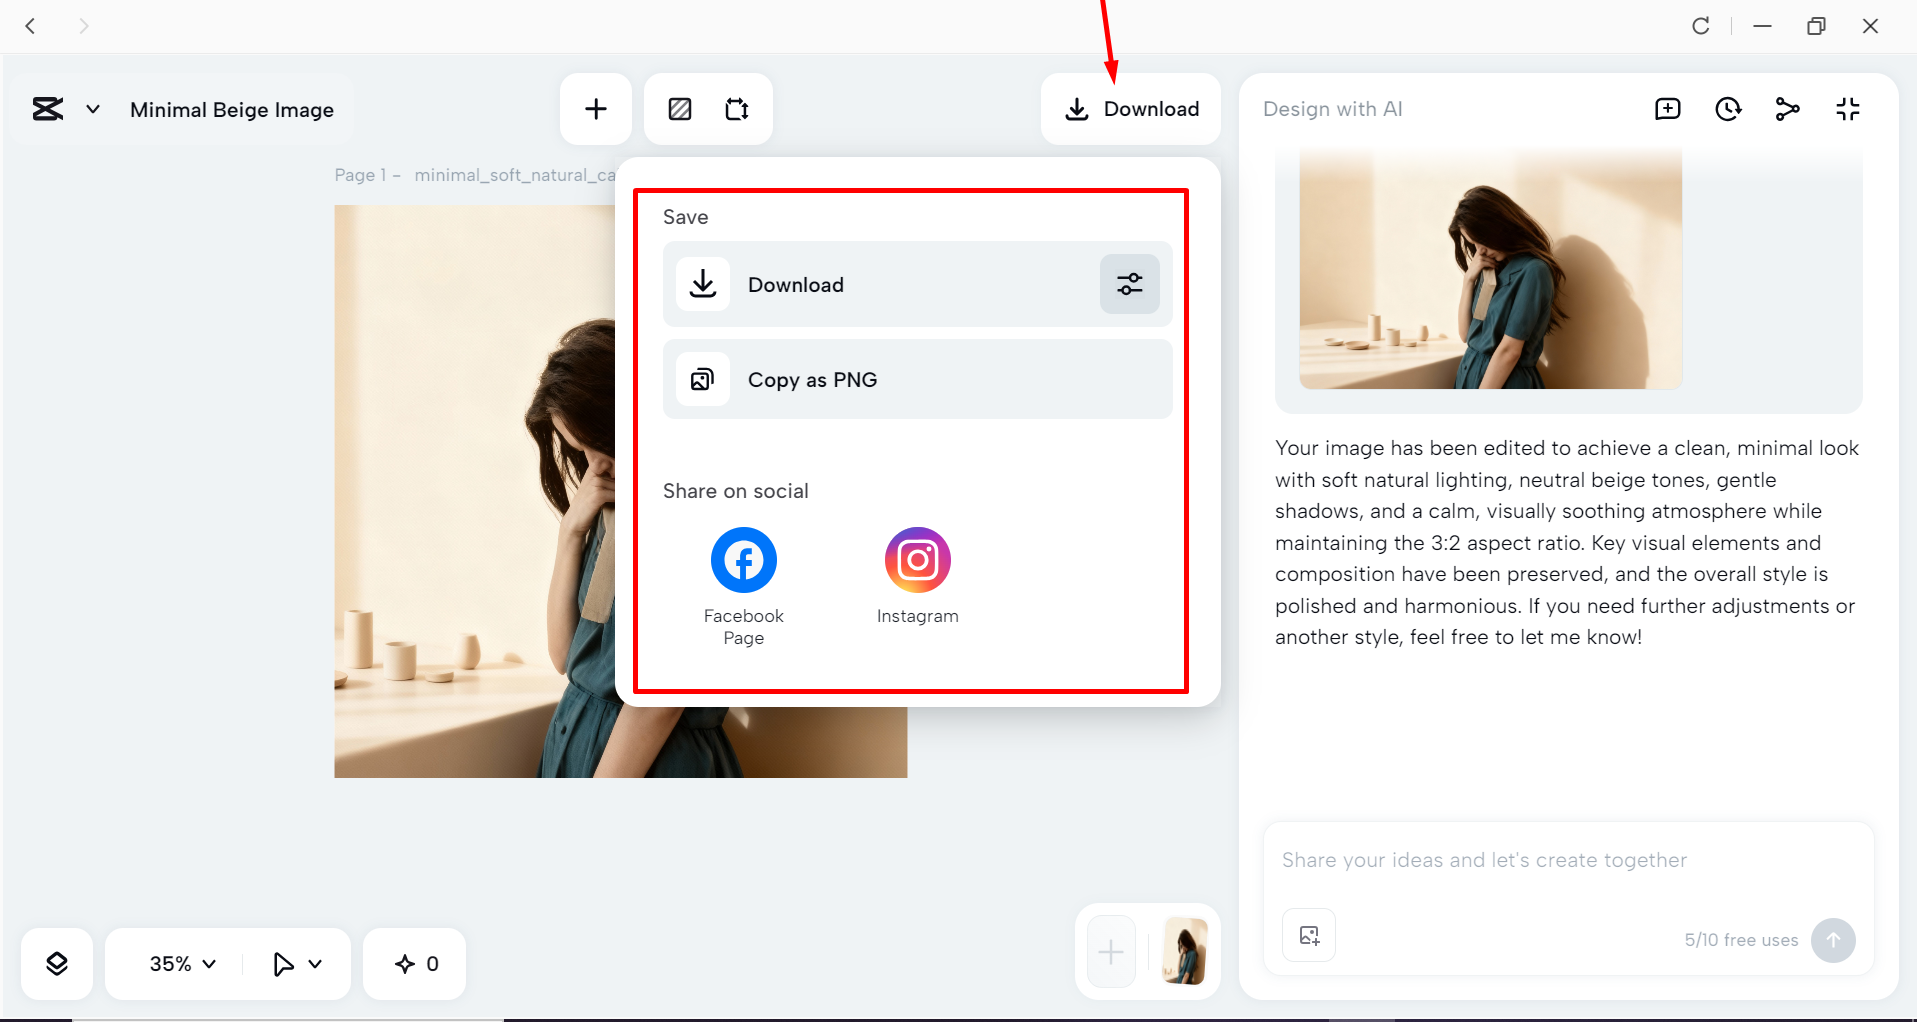Go back with the left arrow
Image resolution: width=1917 pixels, height=1022 pixels.
[30, 26]
